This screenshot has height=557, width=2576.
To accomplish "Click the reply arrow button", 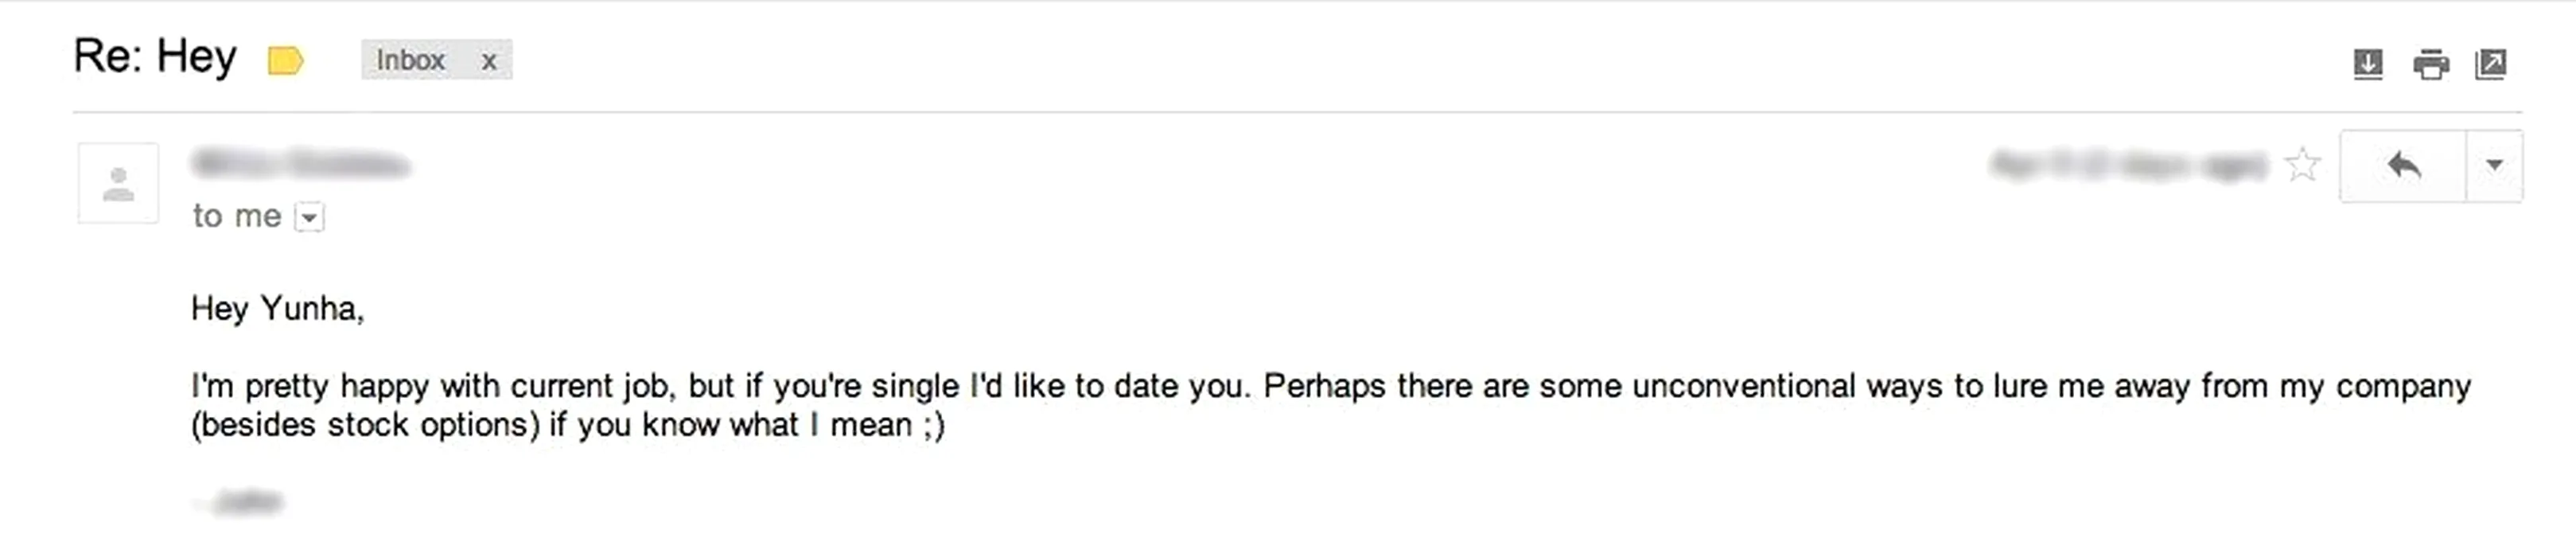I will [2403, 165].
